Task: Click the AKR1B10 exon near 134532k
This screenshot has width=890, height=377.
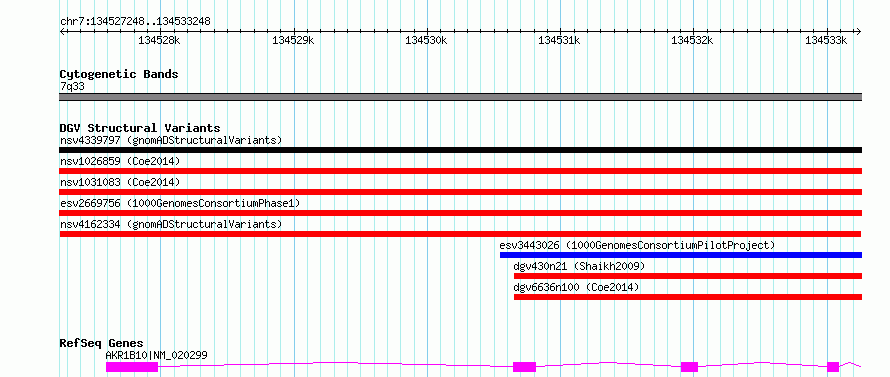Action: [x=689, y=367]
